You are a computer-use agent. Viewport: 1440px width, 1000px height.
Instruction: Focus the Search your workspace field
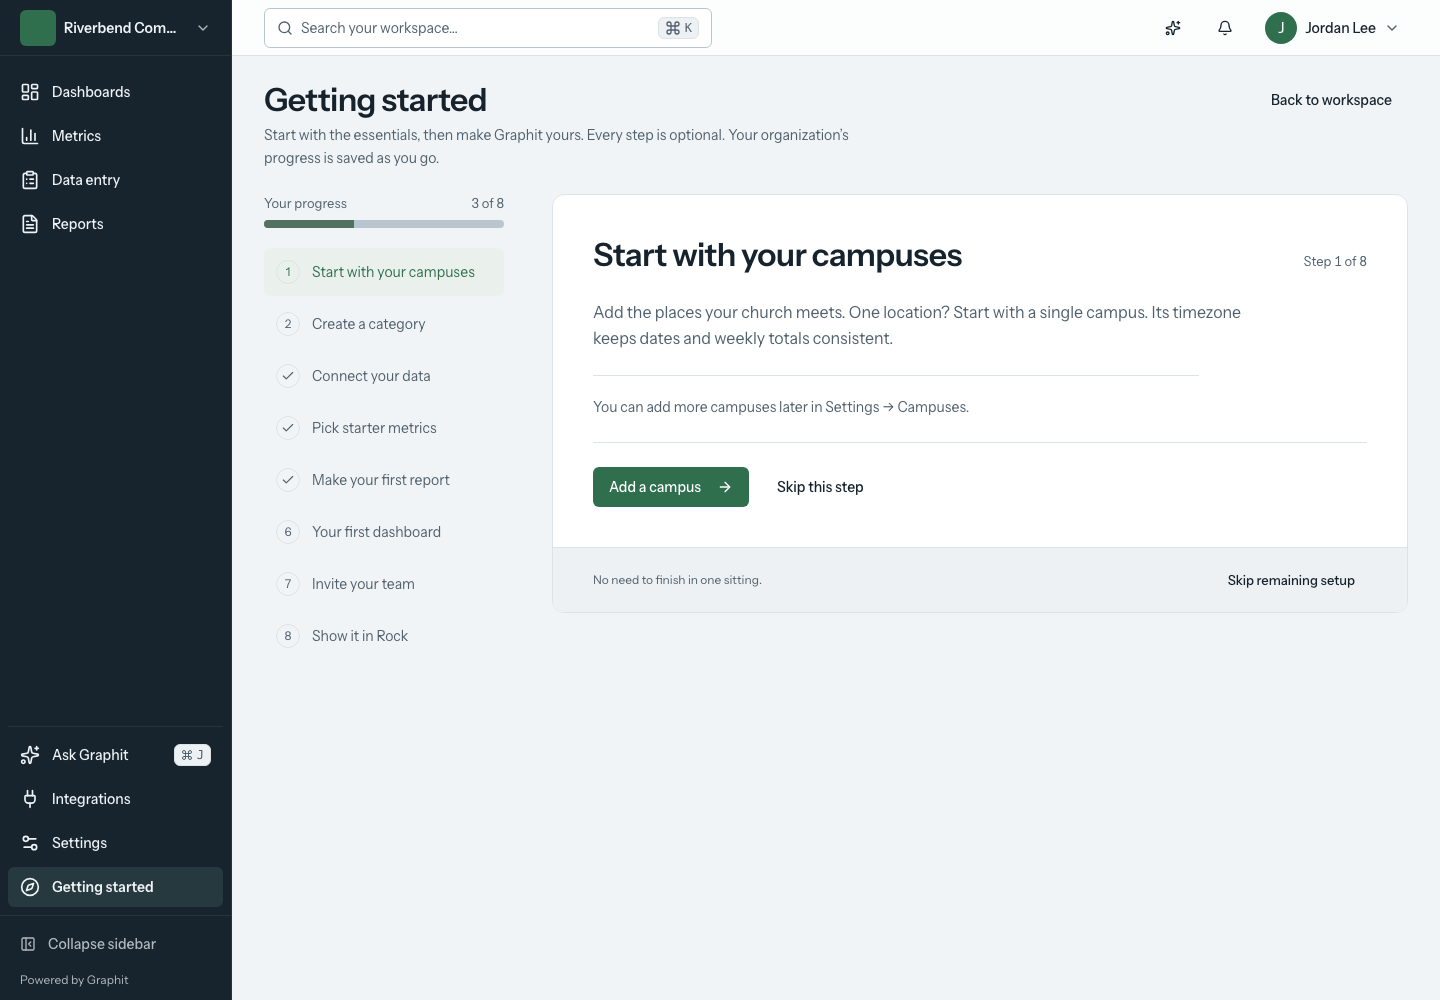pyautogui.click(x=488, y=28)
